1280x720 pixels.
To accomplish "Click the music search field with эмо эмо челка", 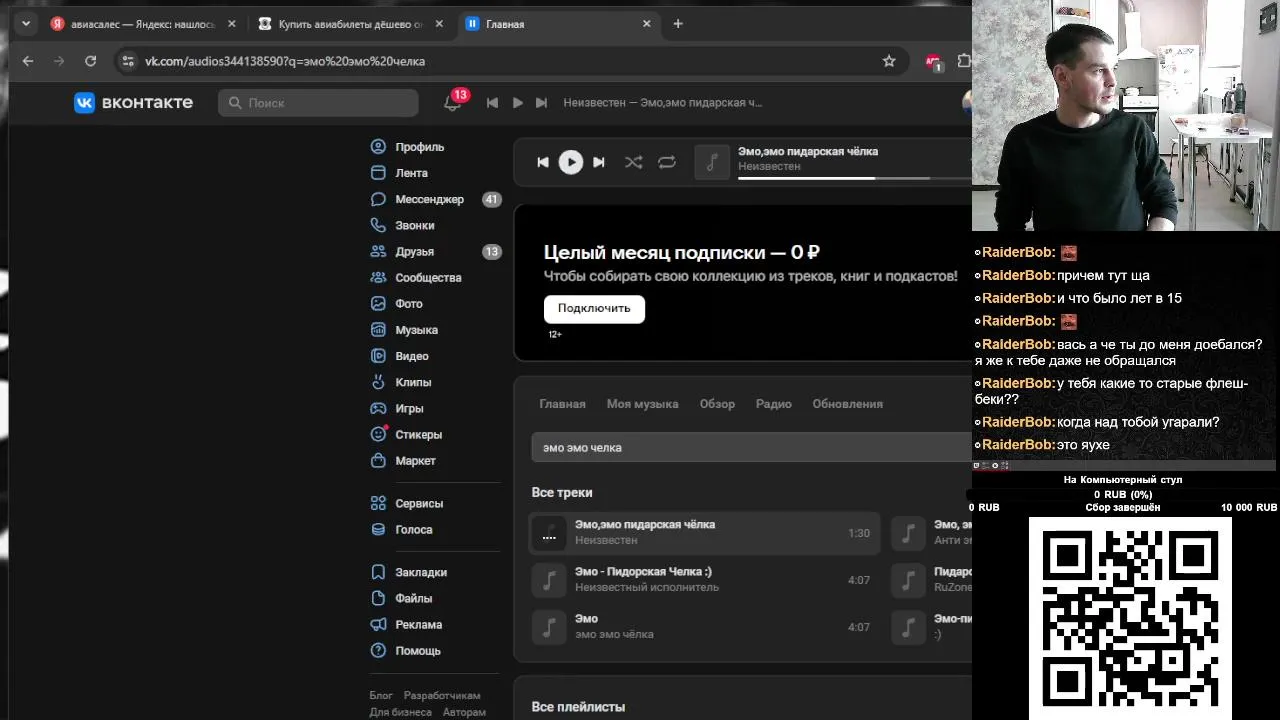I will tap(751, 447).
